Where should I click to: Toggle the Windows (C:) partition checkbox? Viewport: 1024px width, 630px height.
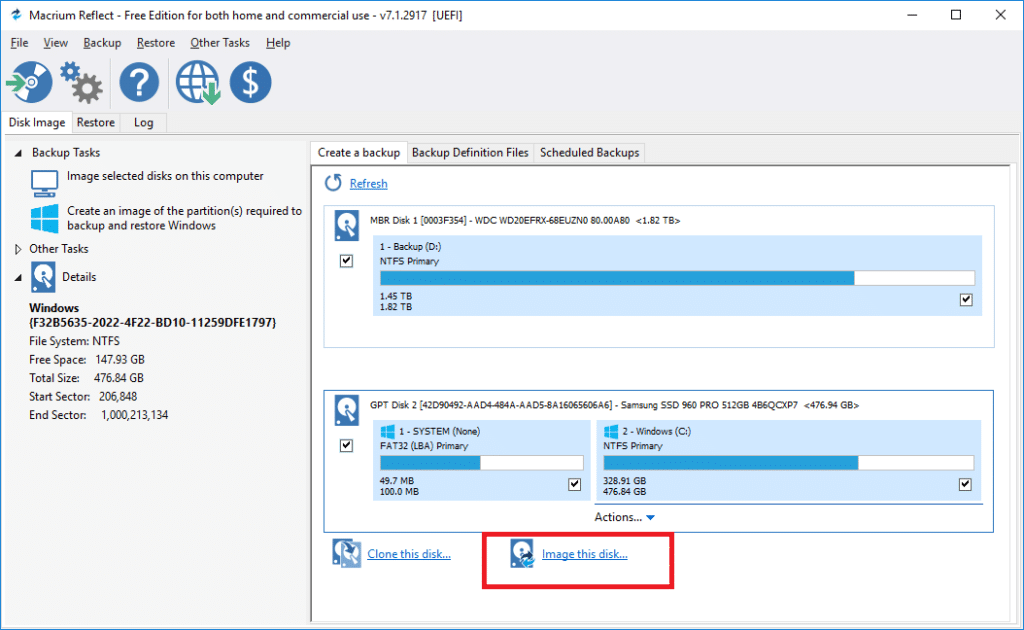click(x=965, y=484)
